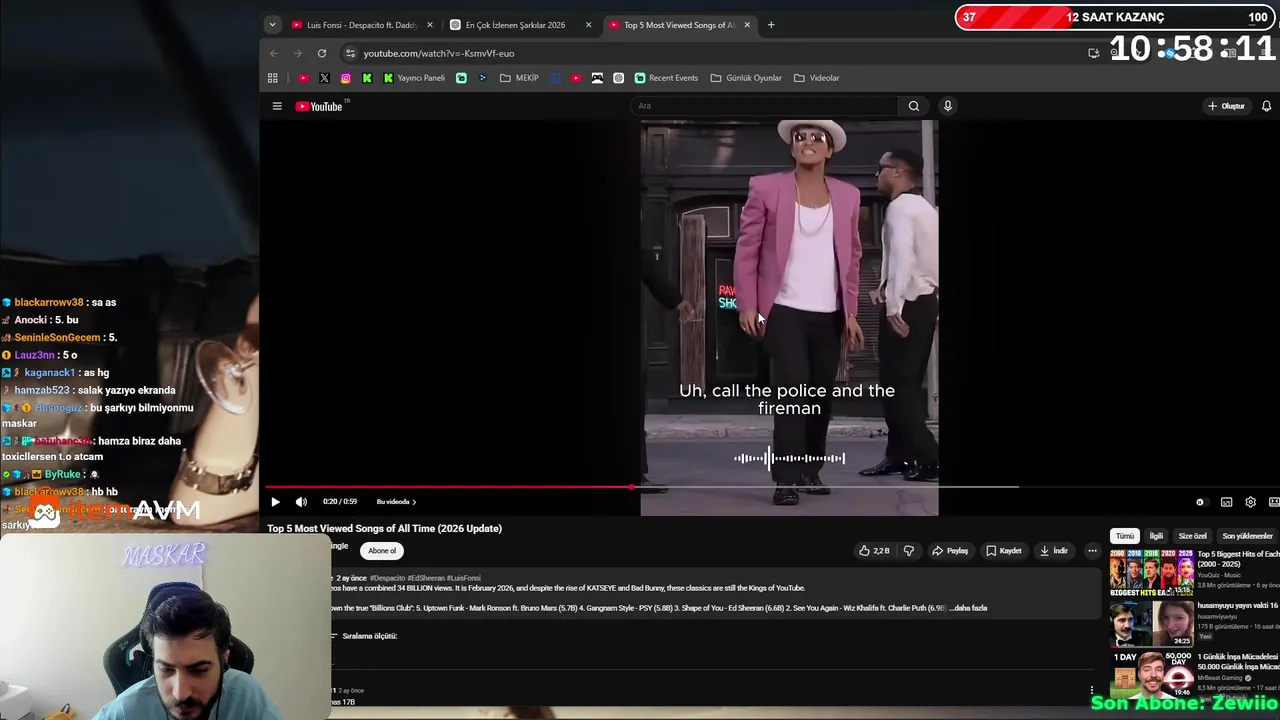
Task: Open 'Recent Events' bookmark
Action: pyautogui.click(x=666, y=78)
